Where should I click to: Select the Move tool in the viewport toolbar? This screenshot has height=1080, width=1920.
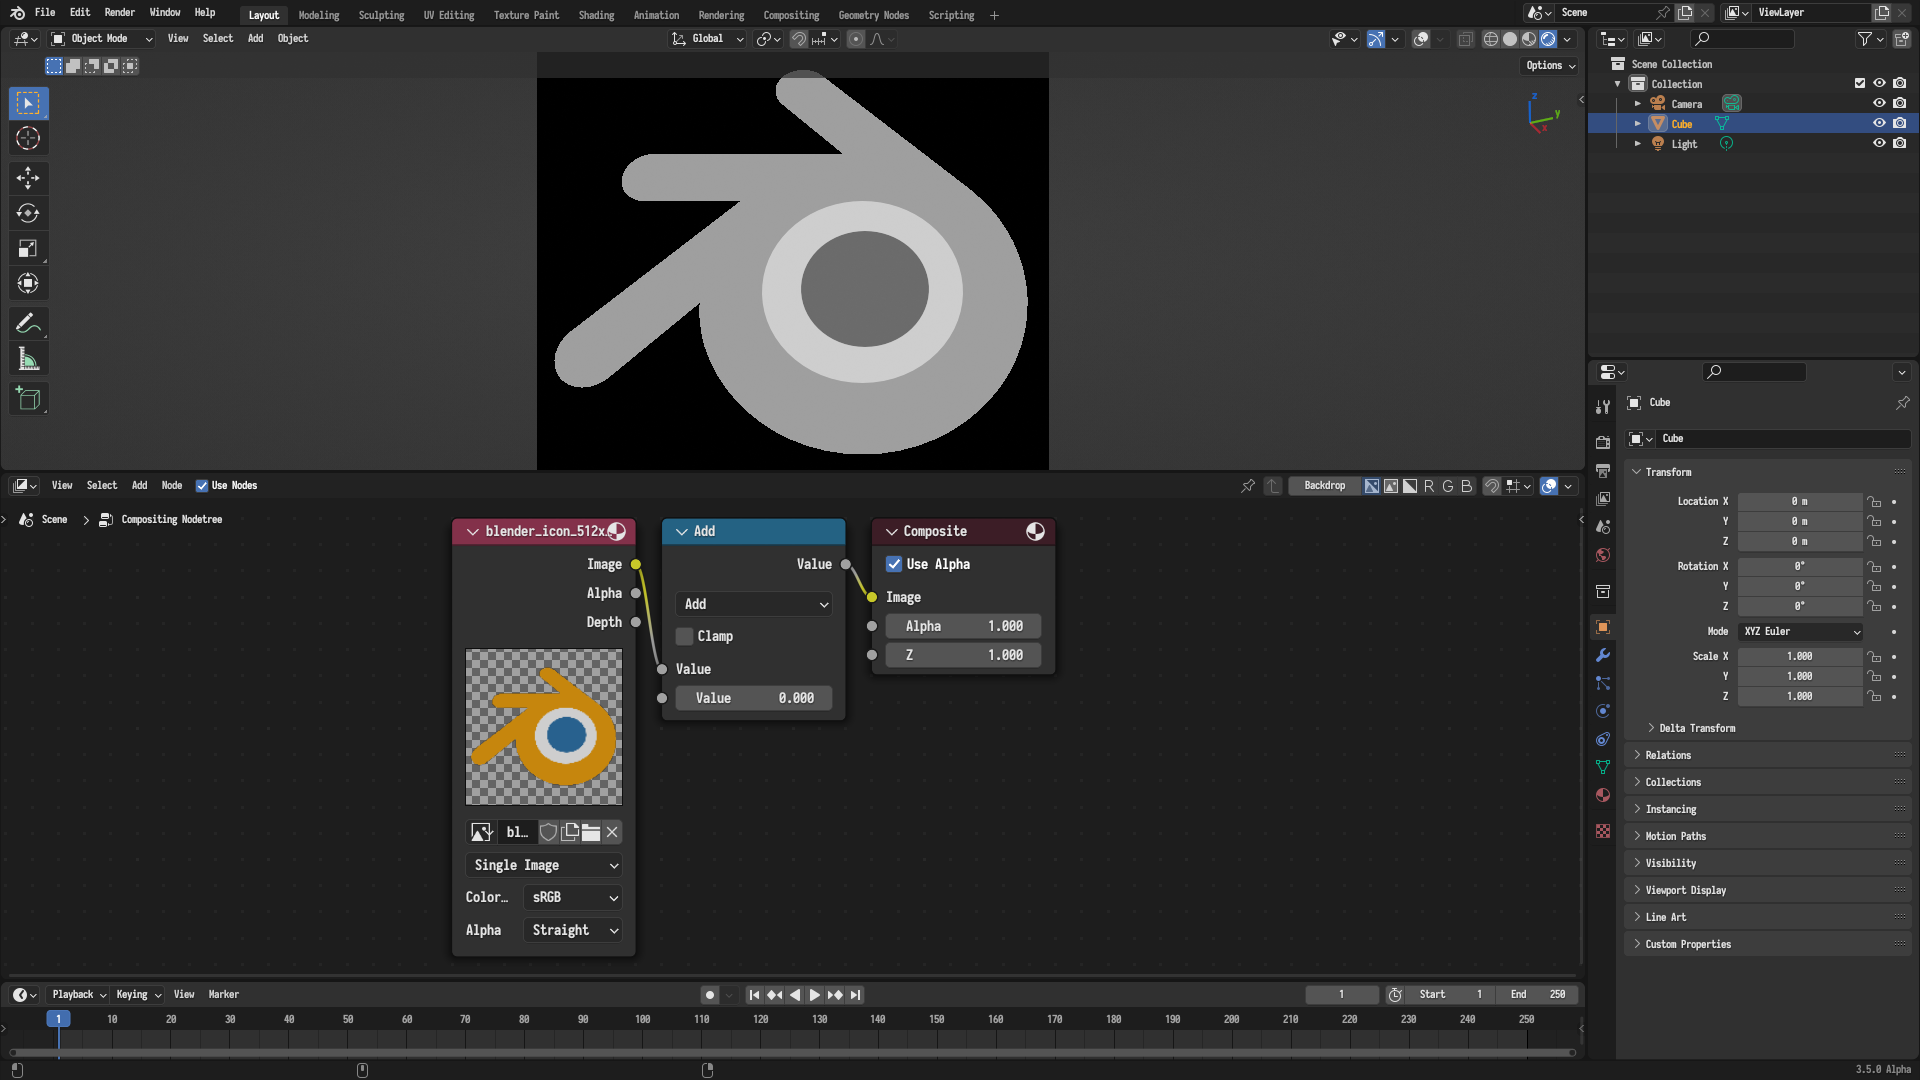pos(28,178)
